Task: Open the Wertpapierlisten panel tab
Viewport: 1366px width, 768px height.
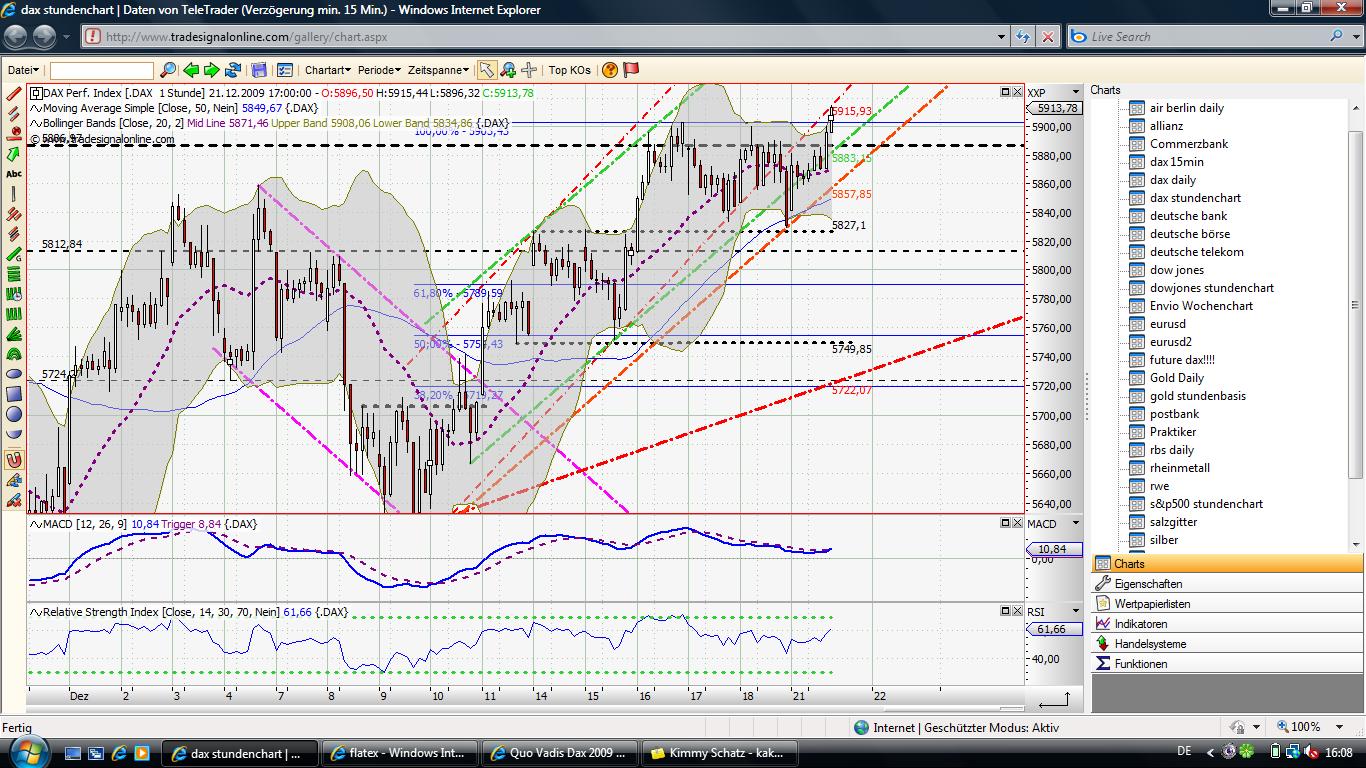Action: (1227, 604)
